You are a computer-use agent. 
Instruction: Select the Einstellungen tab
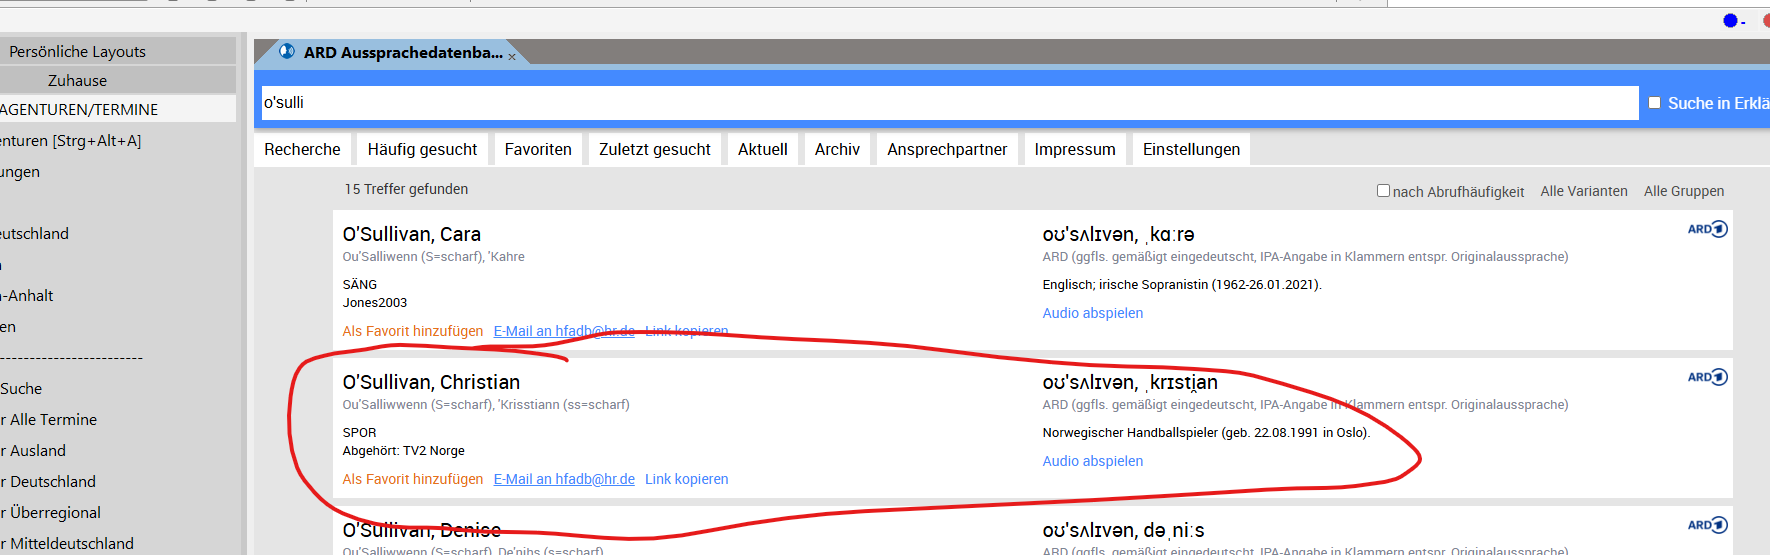click(x=1191, y=149)
